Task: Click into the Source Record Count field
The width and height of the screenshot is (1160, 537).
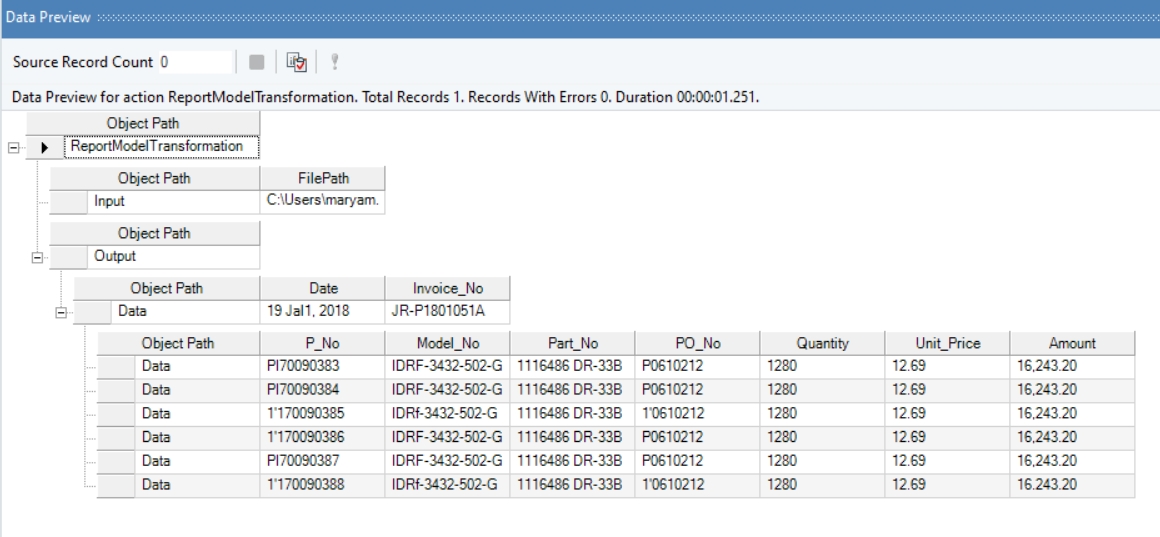Action: (194, 62)
